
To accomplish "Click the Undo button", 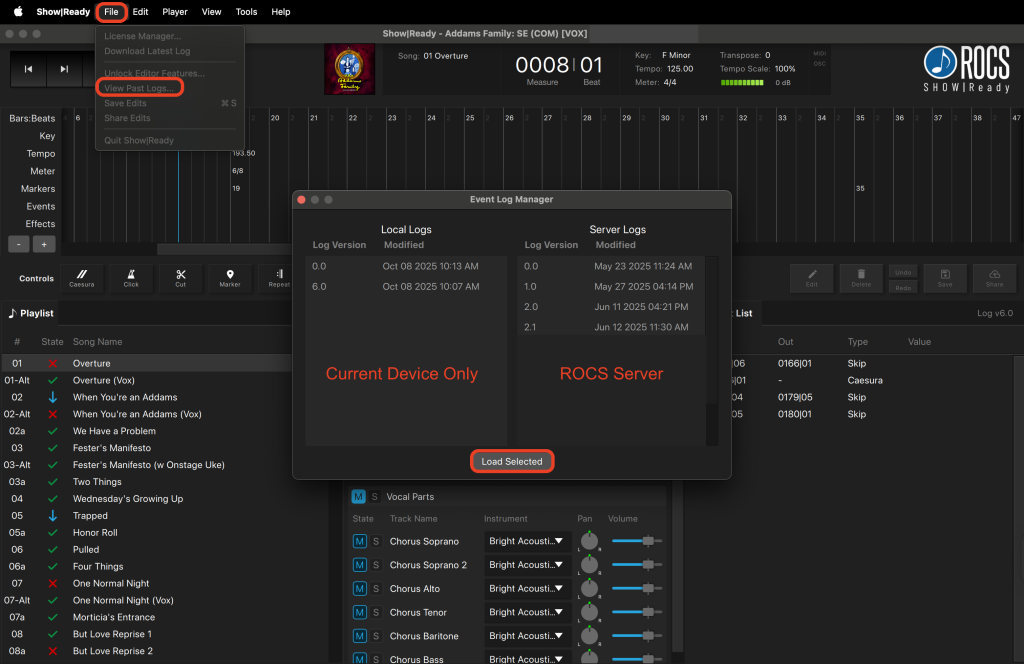I will (902, 272).
